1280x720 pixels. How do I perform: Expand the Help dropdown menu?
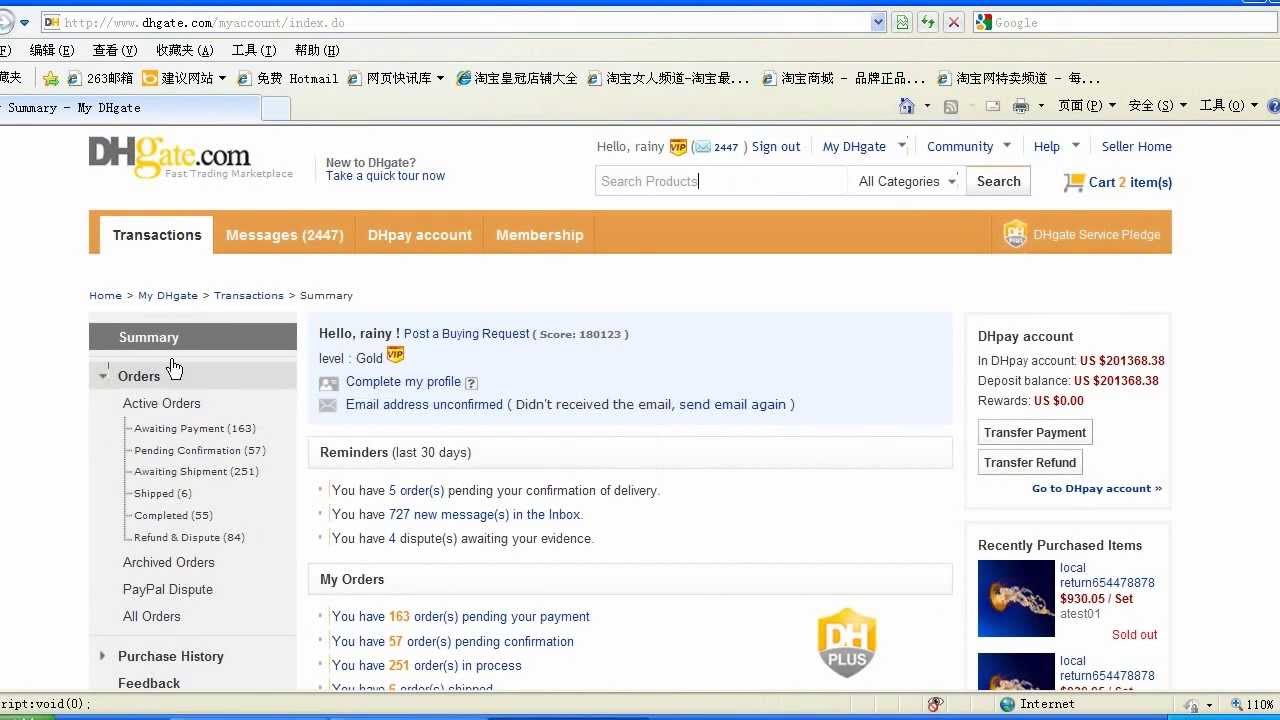pos(1076,146)
